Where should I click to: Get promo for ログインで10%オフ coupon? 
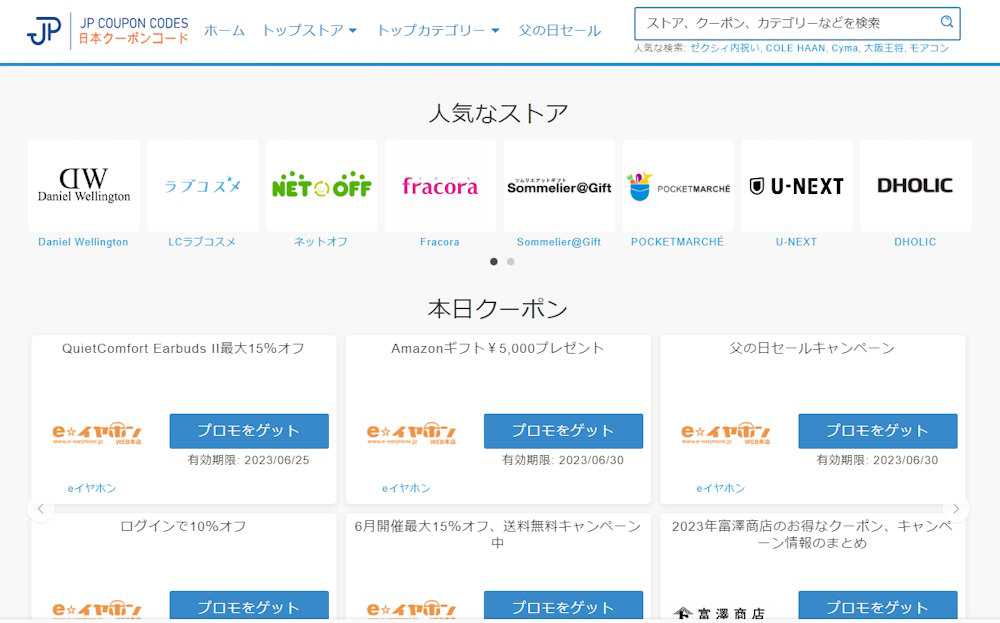(x=249, y=606)
